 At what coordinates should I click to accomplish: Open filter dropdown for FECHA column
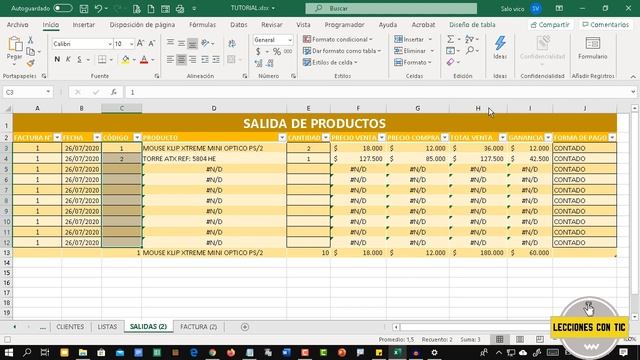point(97,138)
